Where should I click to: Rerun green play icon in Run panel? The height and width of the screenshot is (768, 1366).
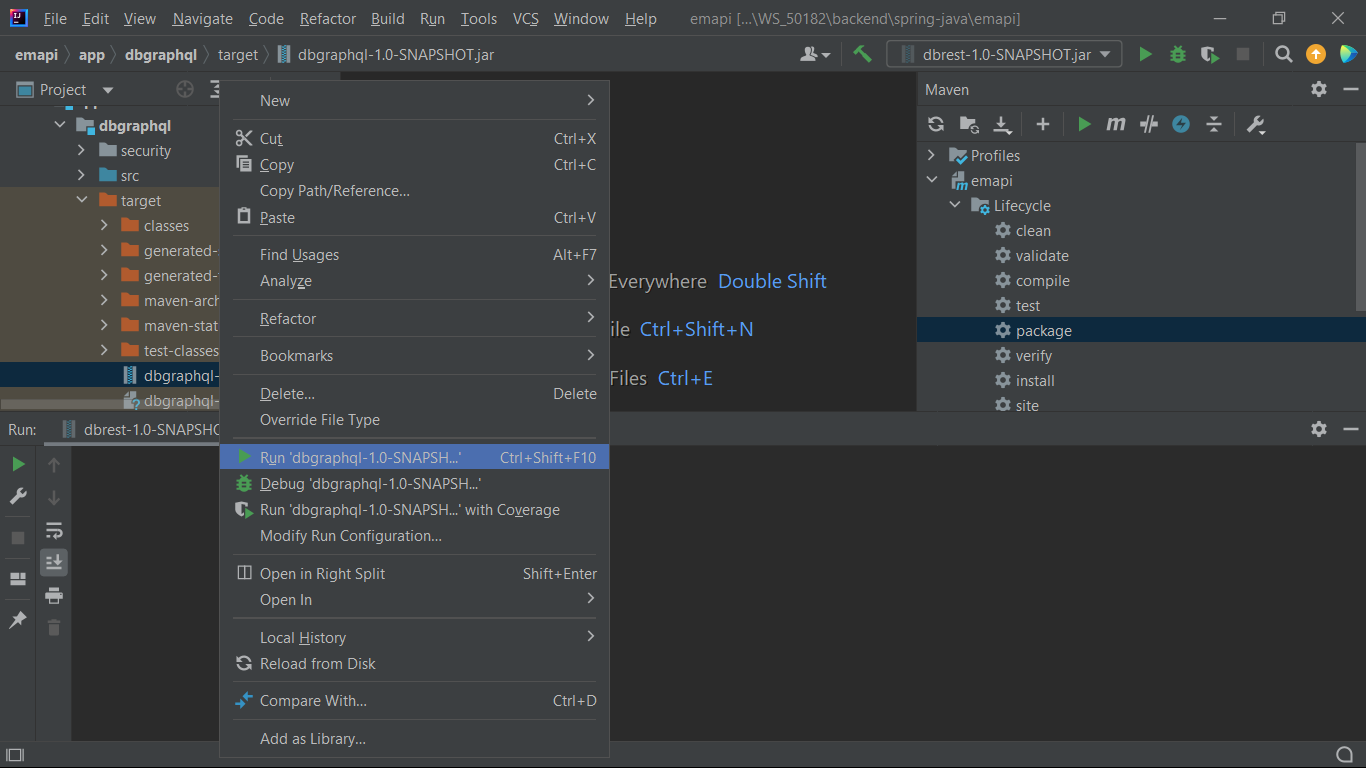tap(18, 464)
